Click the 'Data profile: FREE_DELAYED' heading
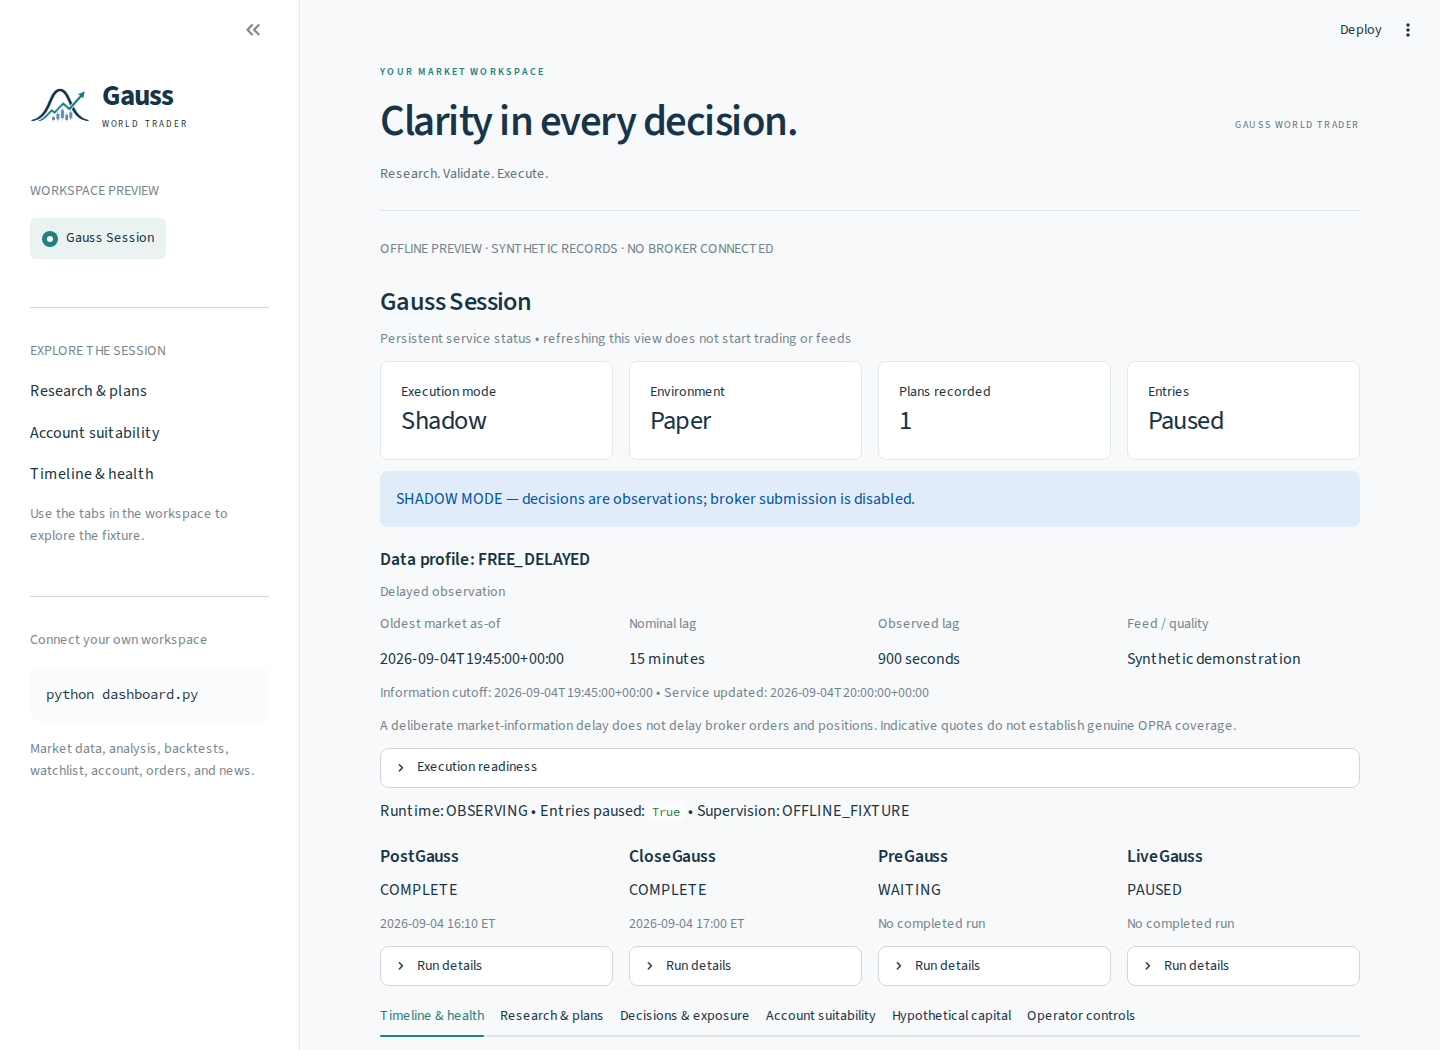 [x=485, y=559]
